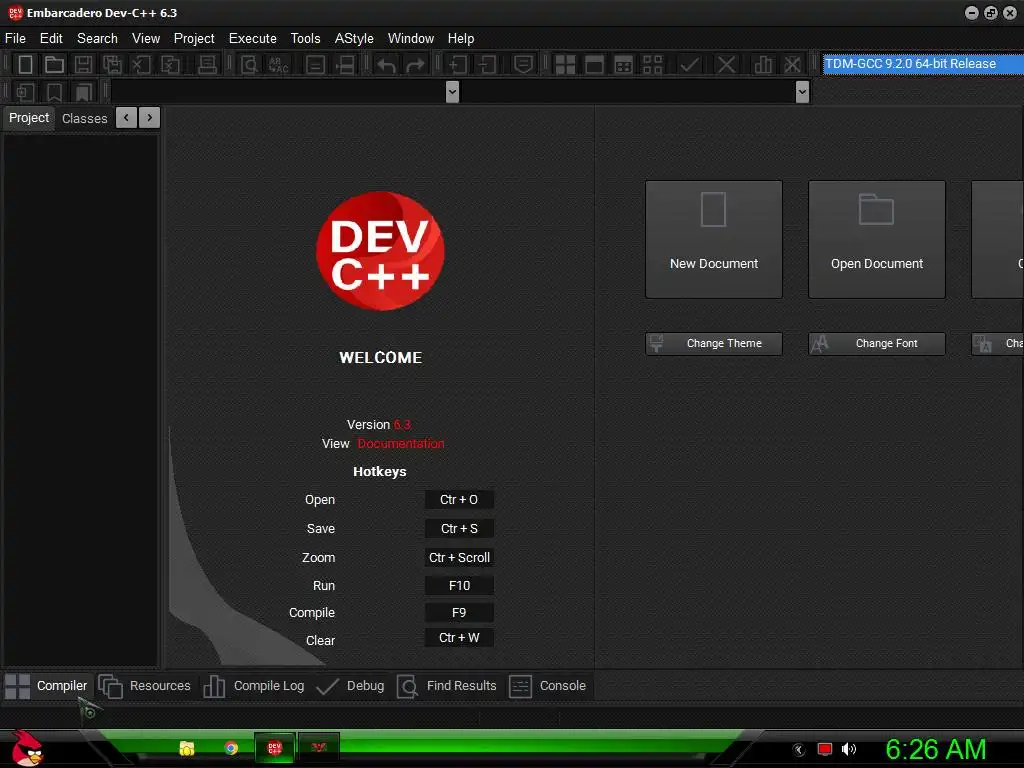This screenshot has height=768, width=1024.
Task: Open the Help menu
Action: [x=460, y=39]
